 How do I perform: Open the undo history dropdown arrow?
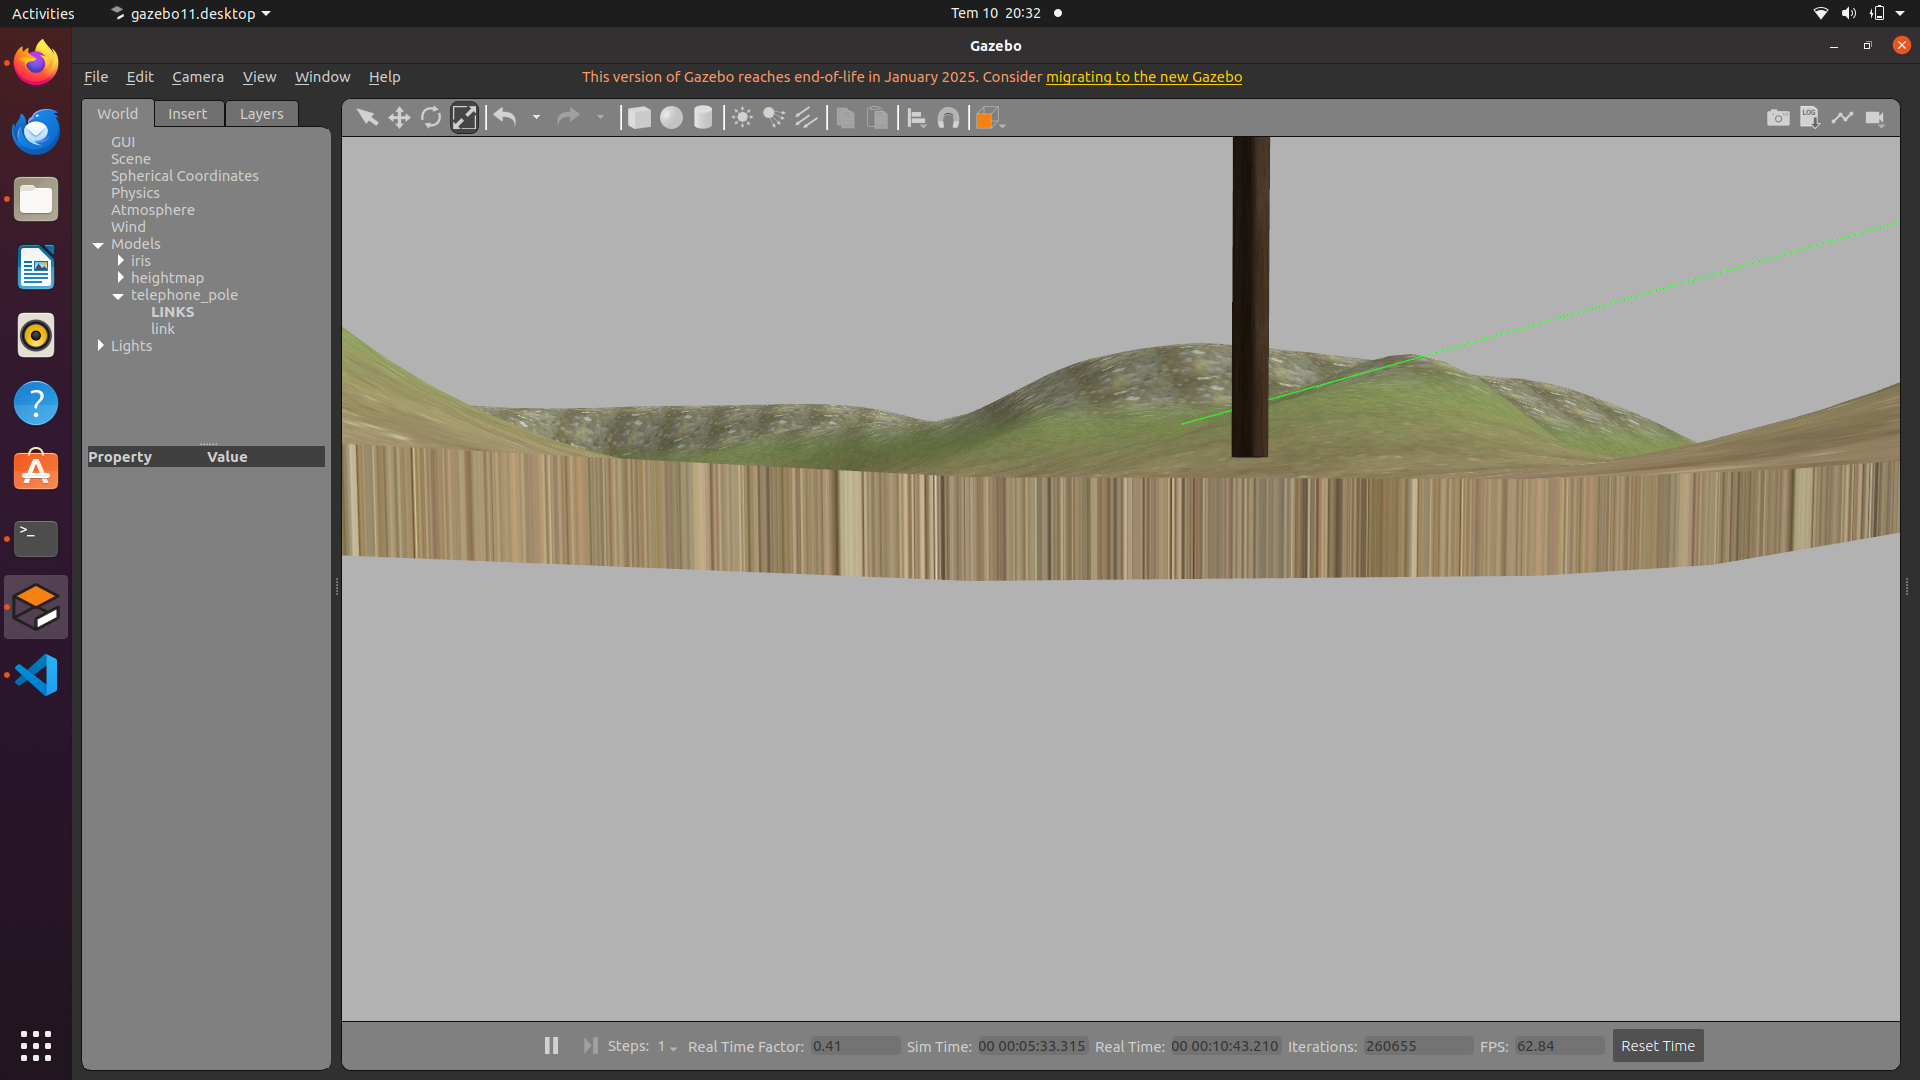tap(536, 118)
